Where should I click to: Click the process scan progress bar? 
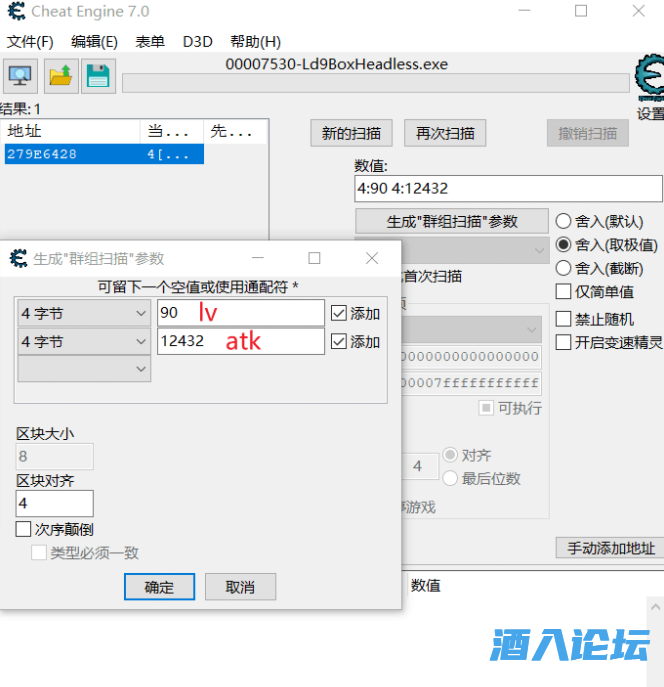(376, 83)
